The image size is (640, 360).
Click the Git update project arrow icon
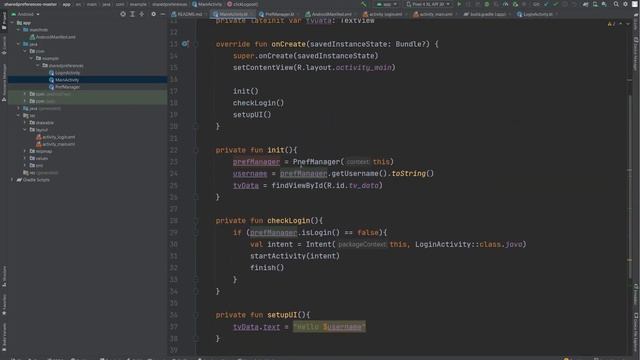click(546, 4)
